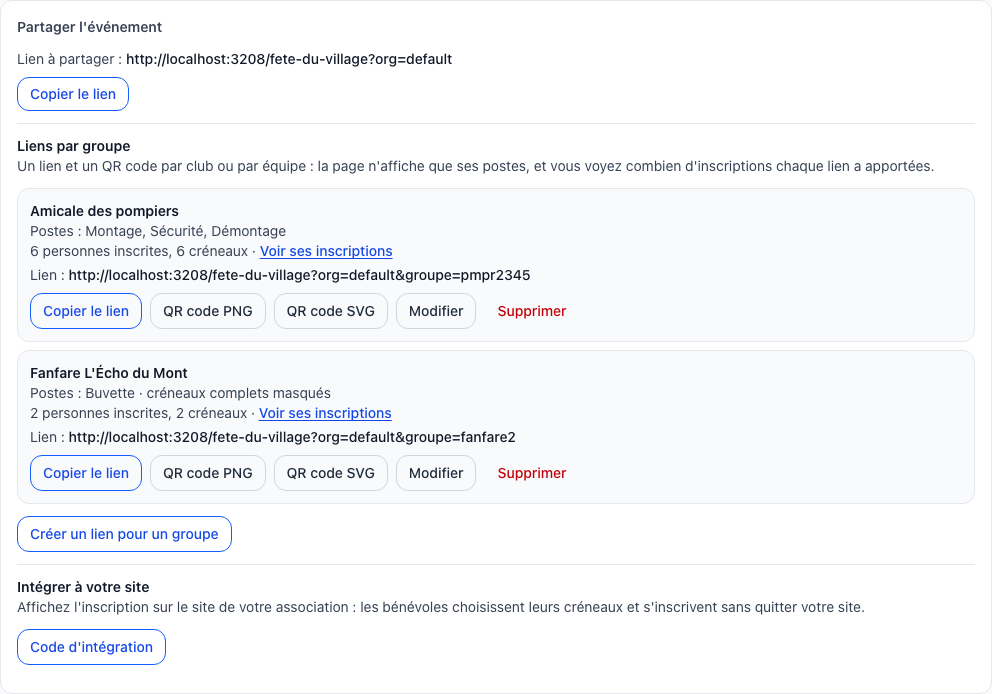Open the Code d'intégration button
Screen dimensions: 992x694
tap(91, 647)
